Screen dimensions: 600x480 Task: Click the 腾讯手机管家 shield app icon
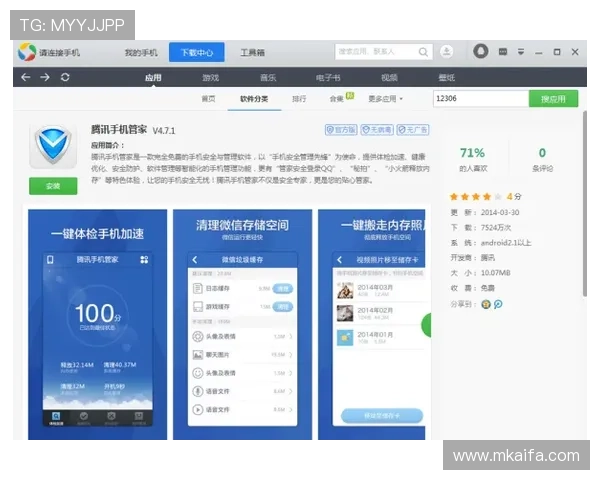point(53,146)
